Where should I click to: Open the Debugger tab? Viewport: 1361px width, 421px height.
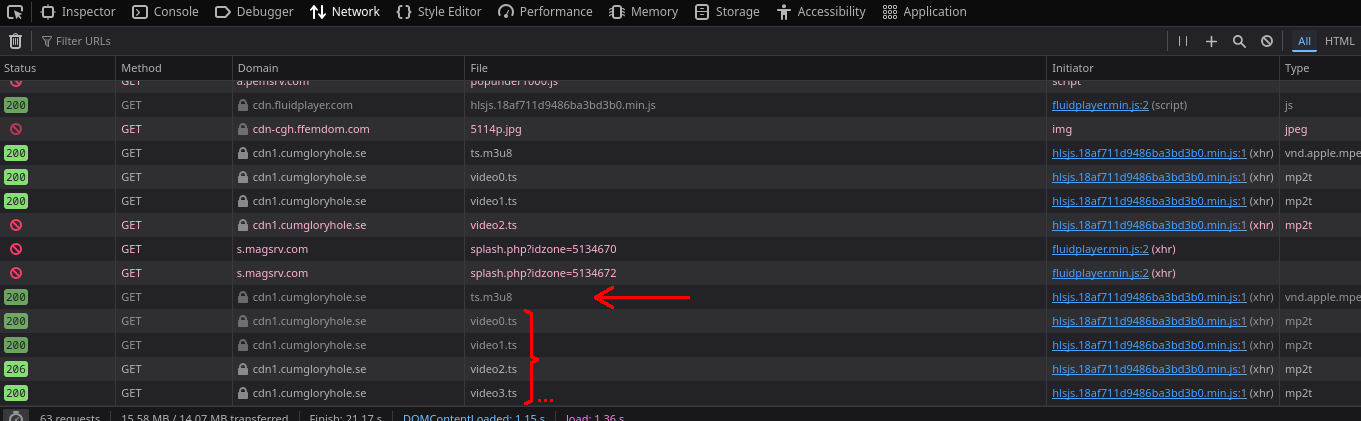254,12
